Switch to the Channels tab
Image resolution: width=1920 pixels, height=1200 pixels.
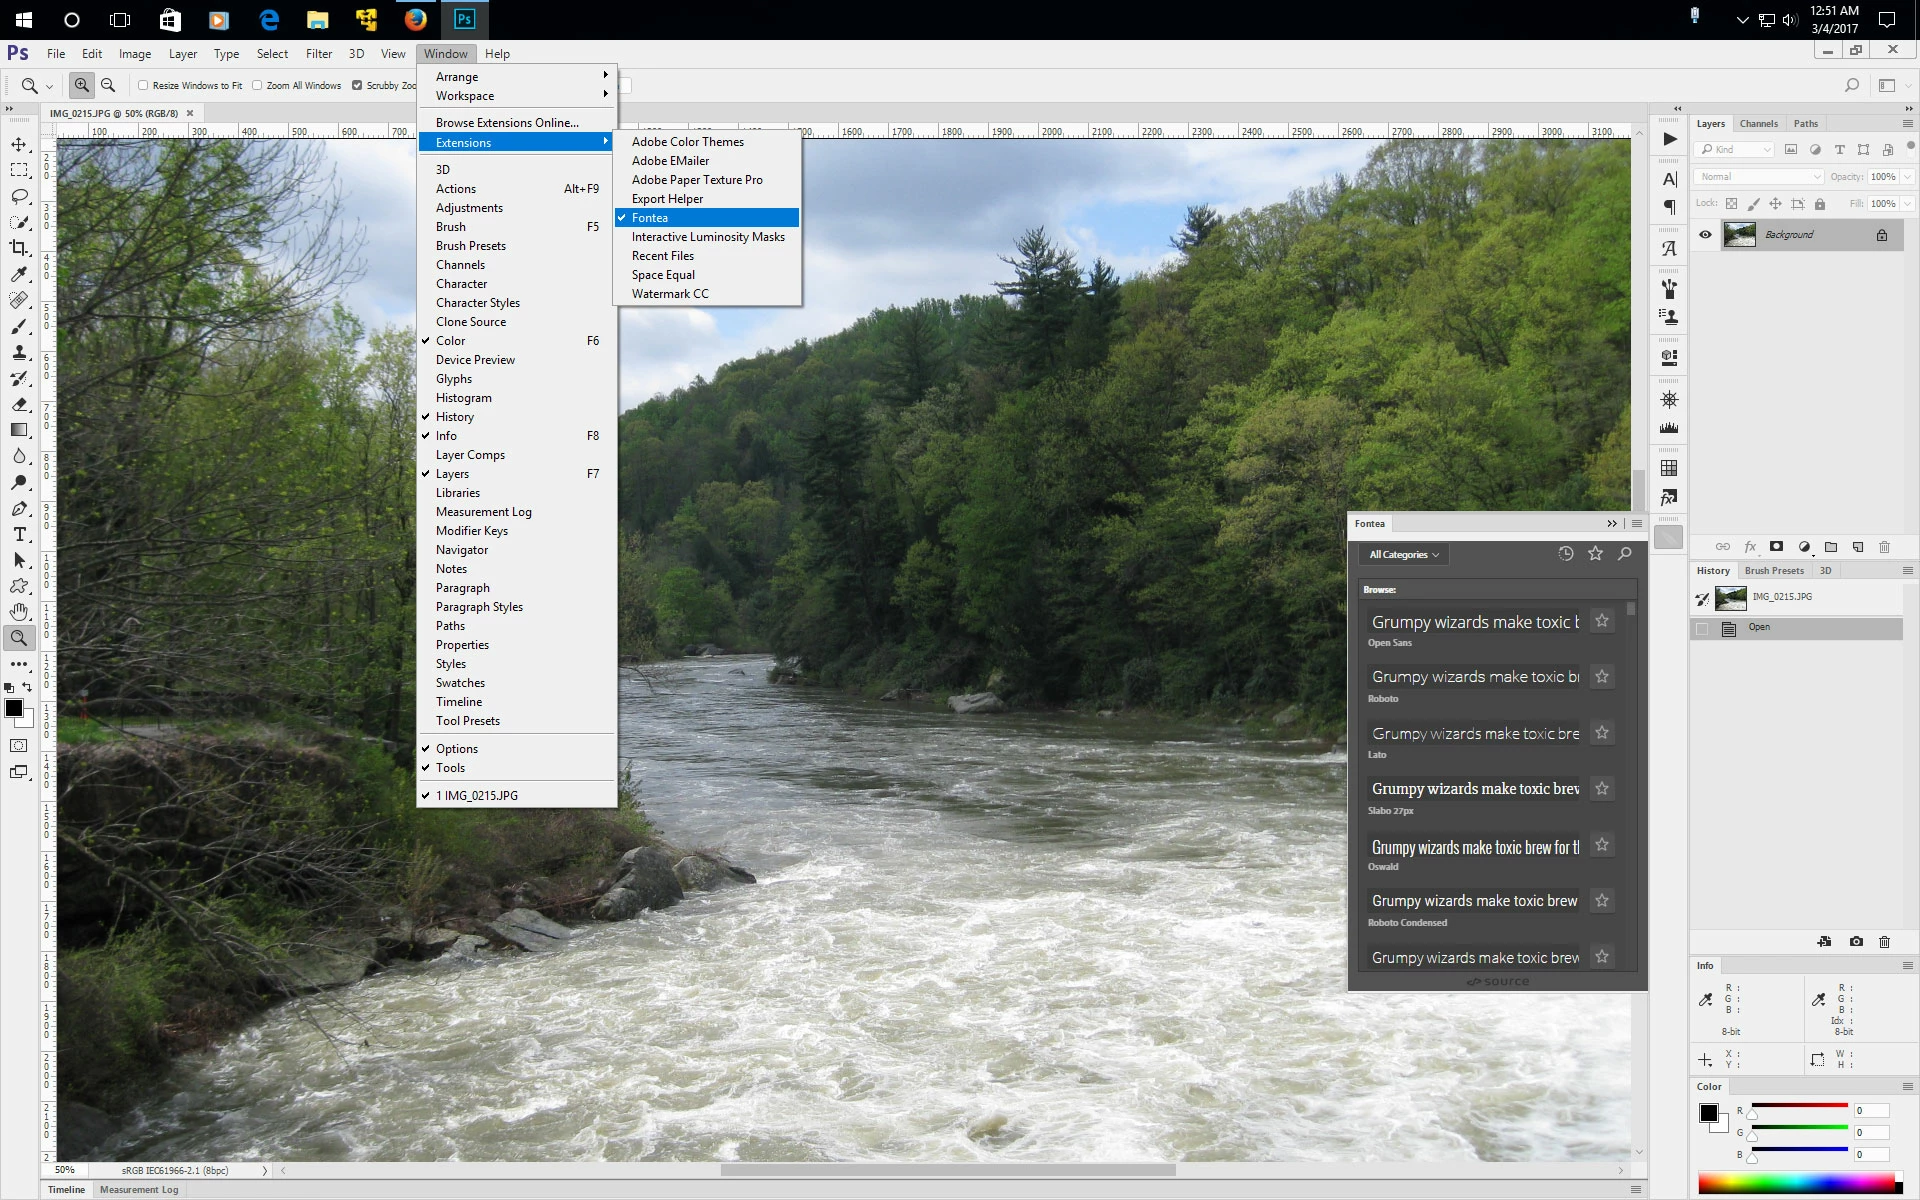pos(1758,124)
